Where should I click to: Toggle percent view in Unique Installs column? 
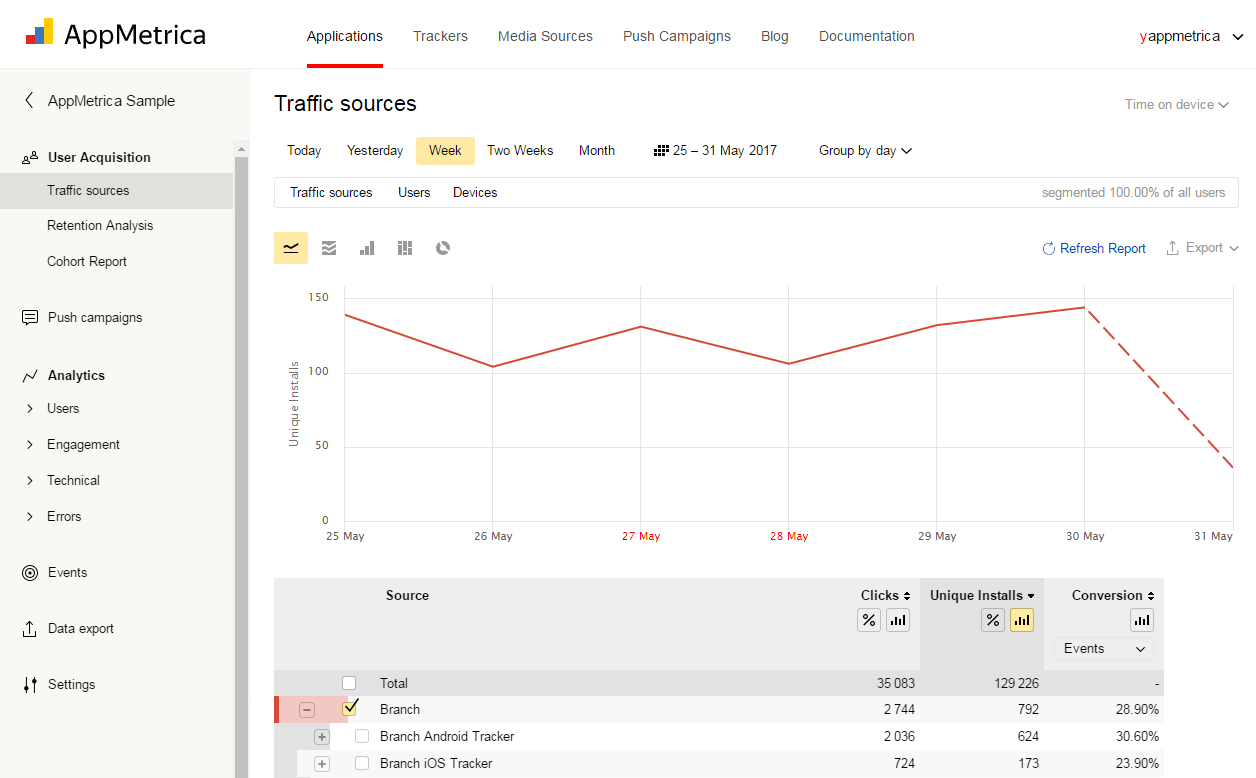993,620
